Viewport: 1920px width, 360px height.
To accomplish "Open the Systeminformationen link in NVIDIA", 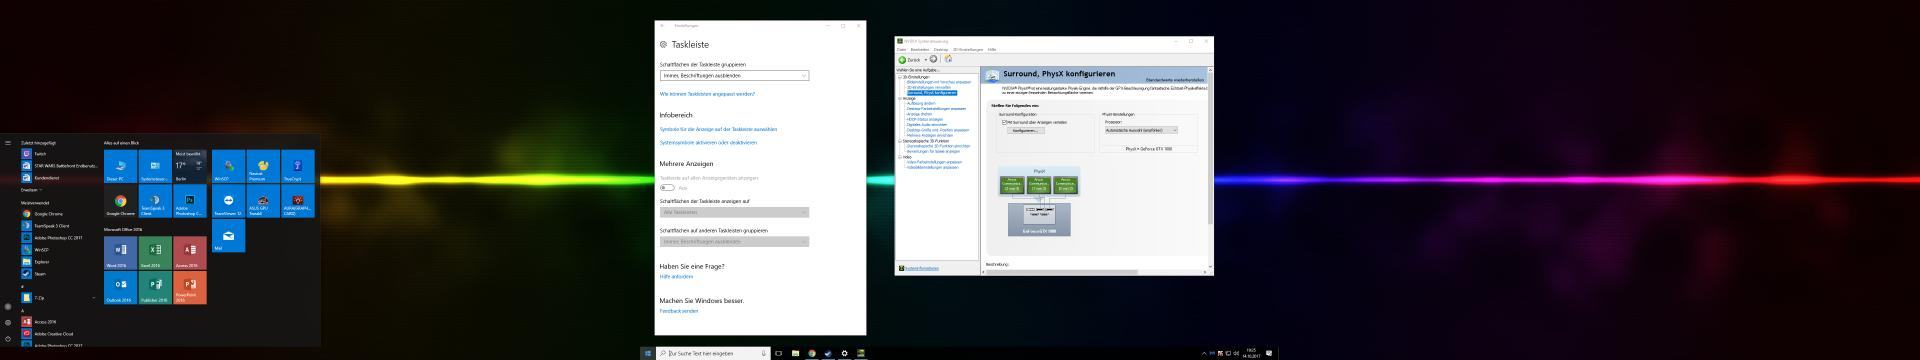I will (x=922, y=268).
